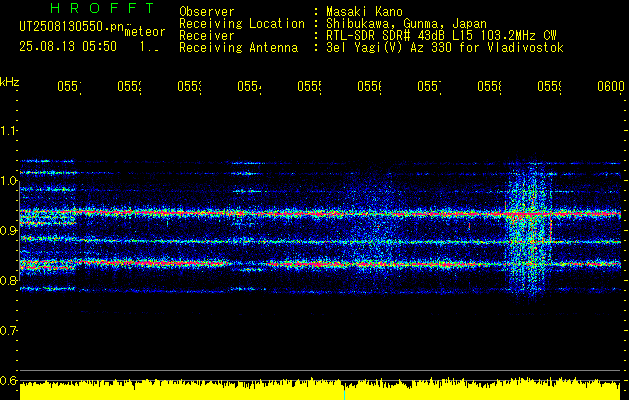Click the 0558 time marker
Screen dimensions: 629x400
pos(489,86)
